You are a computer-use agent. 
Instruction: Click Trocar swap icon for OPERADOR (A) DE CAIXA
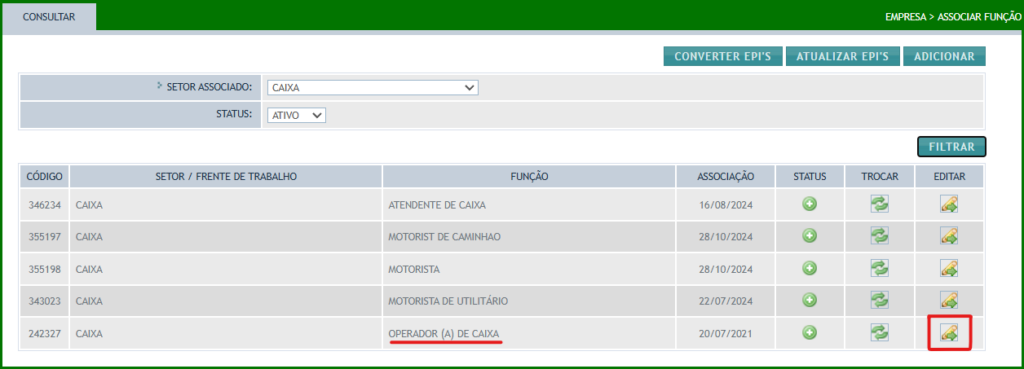click(x=880, y=332)
